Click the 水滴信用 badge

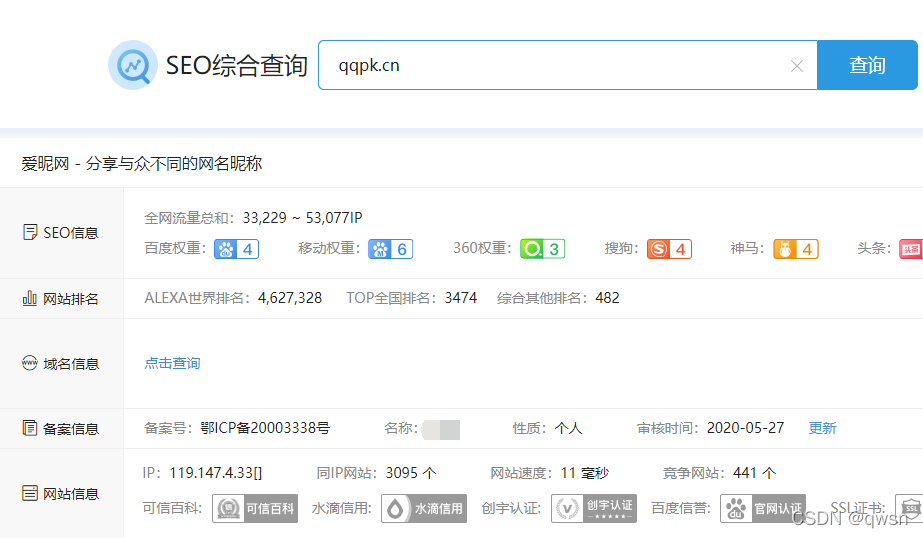pyautogui.click(x=424, y=509)
